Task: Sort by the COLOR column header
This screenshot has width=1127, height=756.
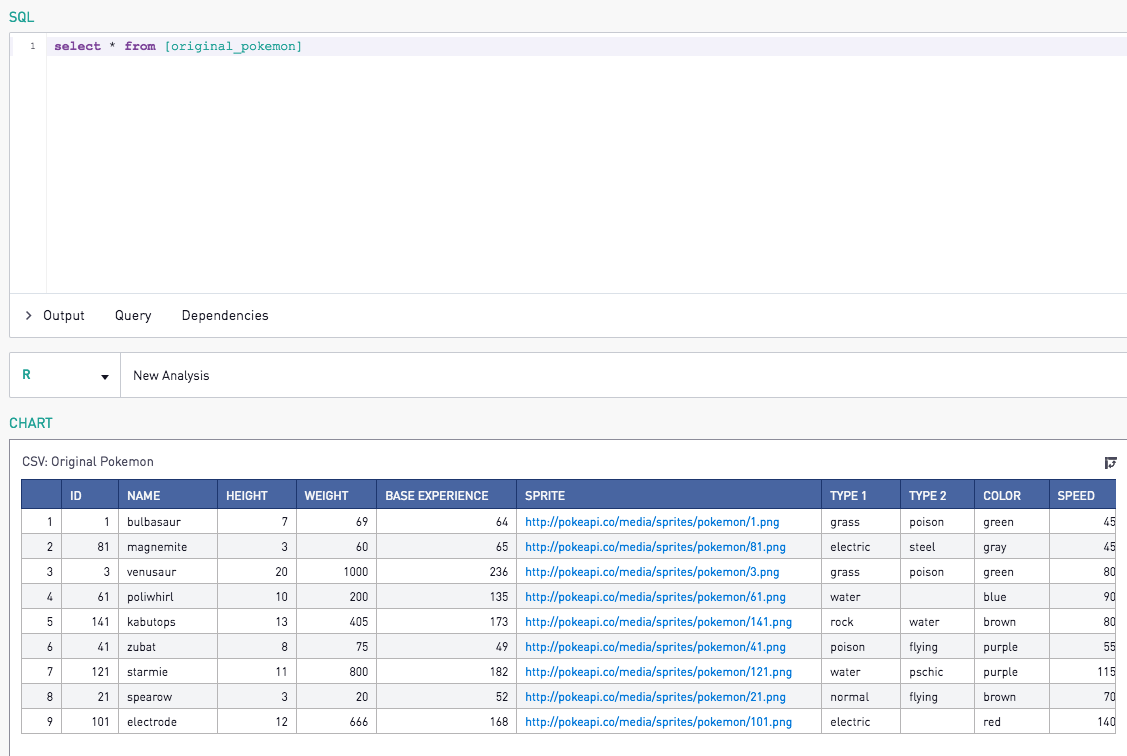Action: click(x=1011, y=495)
